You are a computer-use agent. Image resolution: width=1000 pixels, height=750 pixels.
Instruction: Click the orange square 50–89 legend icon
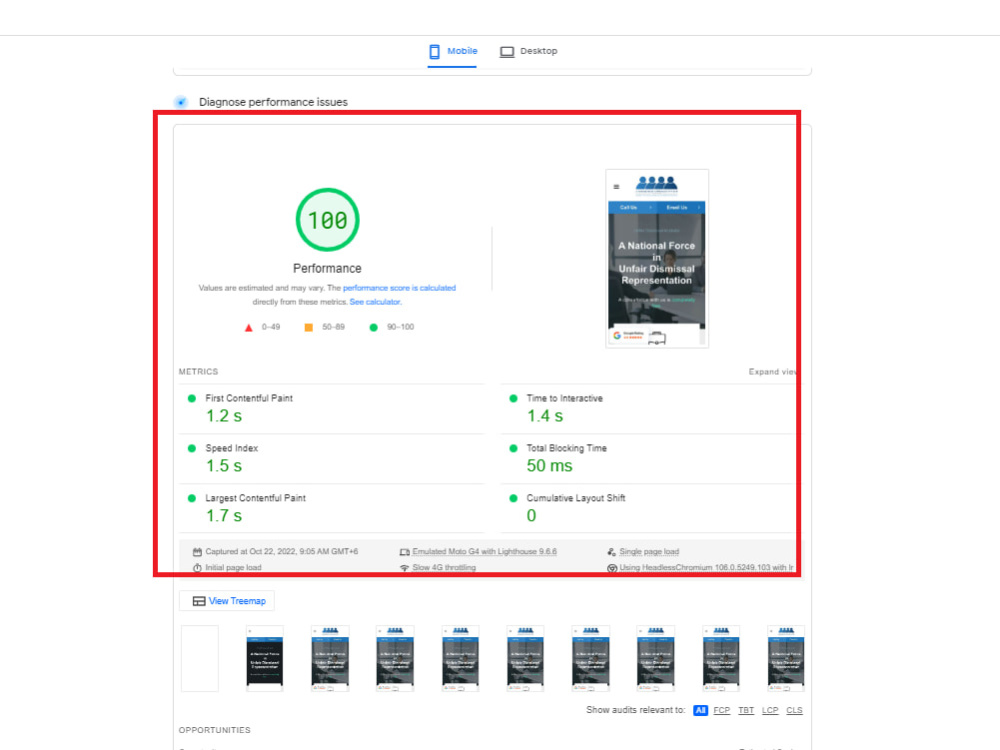309,328
